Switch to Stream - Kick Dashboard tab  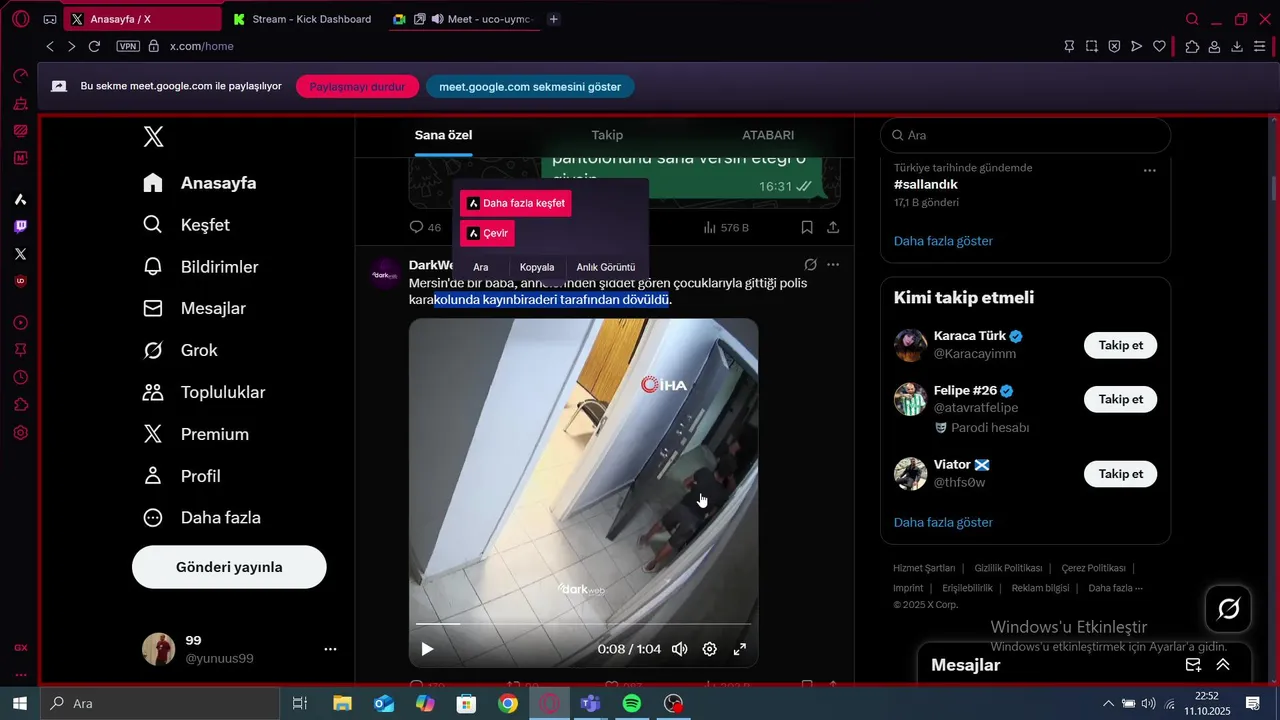click(x=304, y=19)
